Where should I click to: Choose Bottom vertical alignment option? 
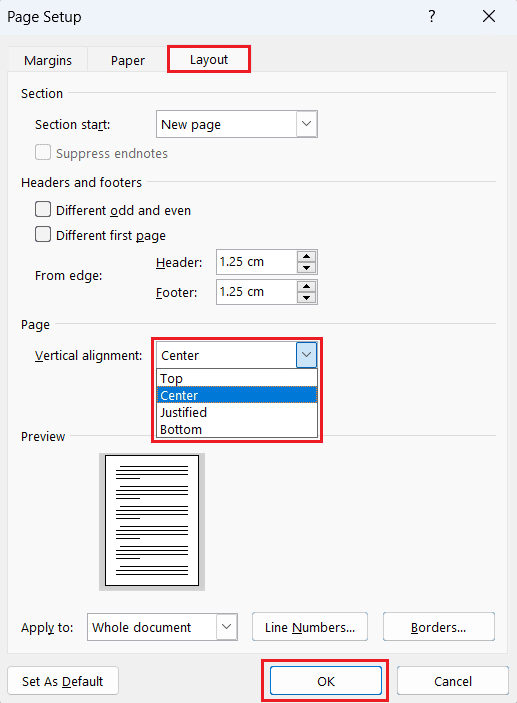click(237, 430)
